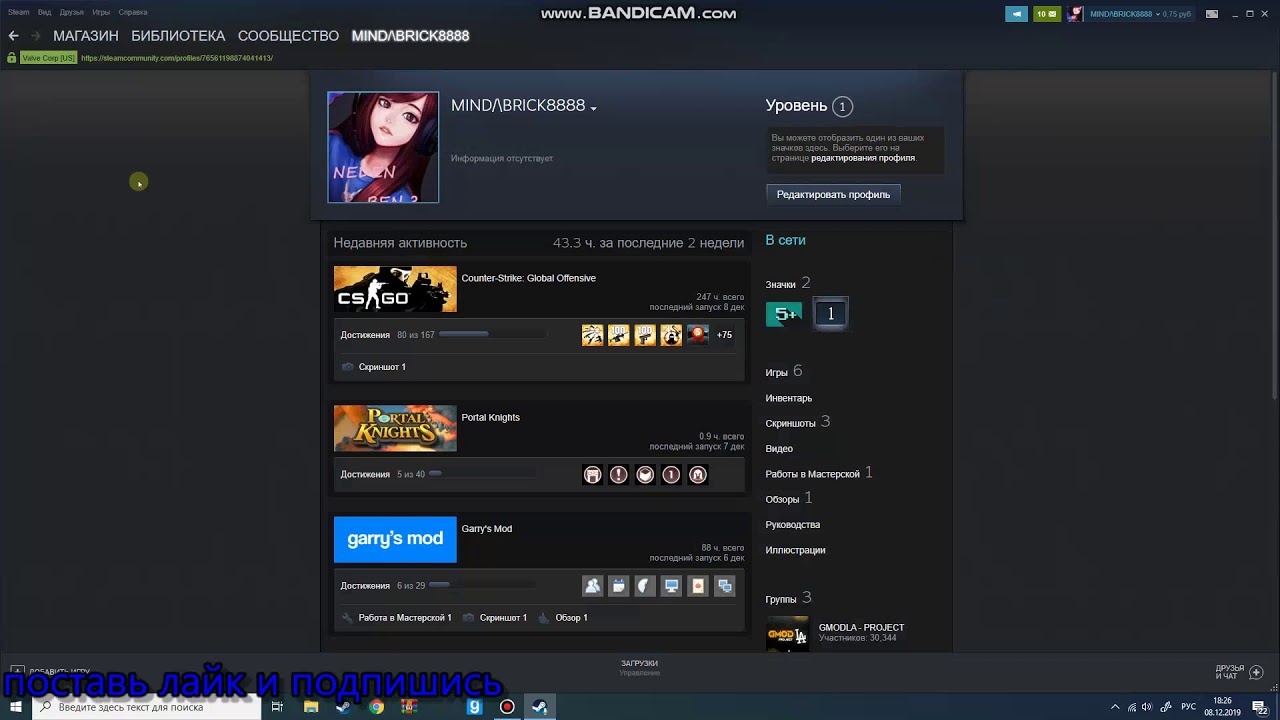This screenshot has height=720, width=1280.
Task: Go to the СООБЩЕСТВО tab
Action: pos(288,36)
